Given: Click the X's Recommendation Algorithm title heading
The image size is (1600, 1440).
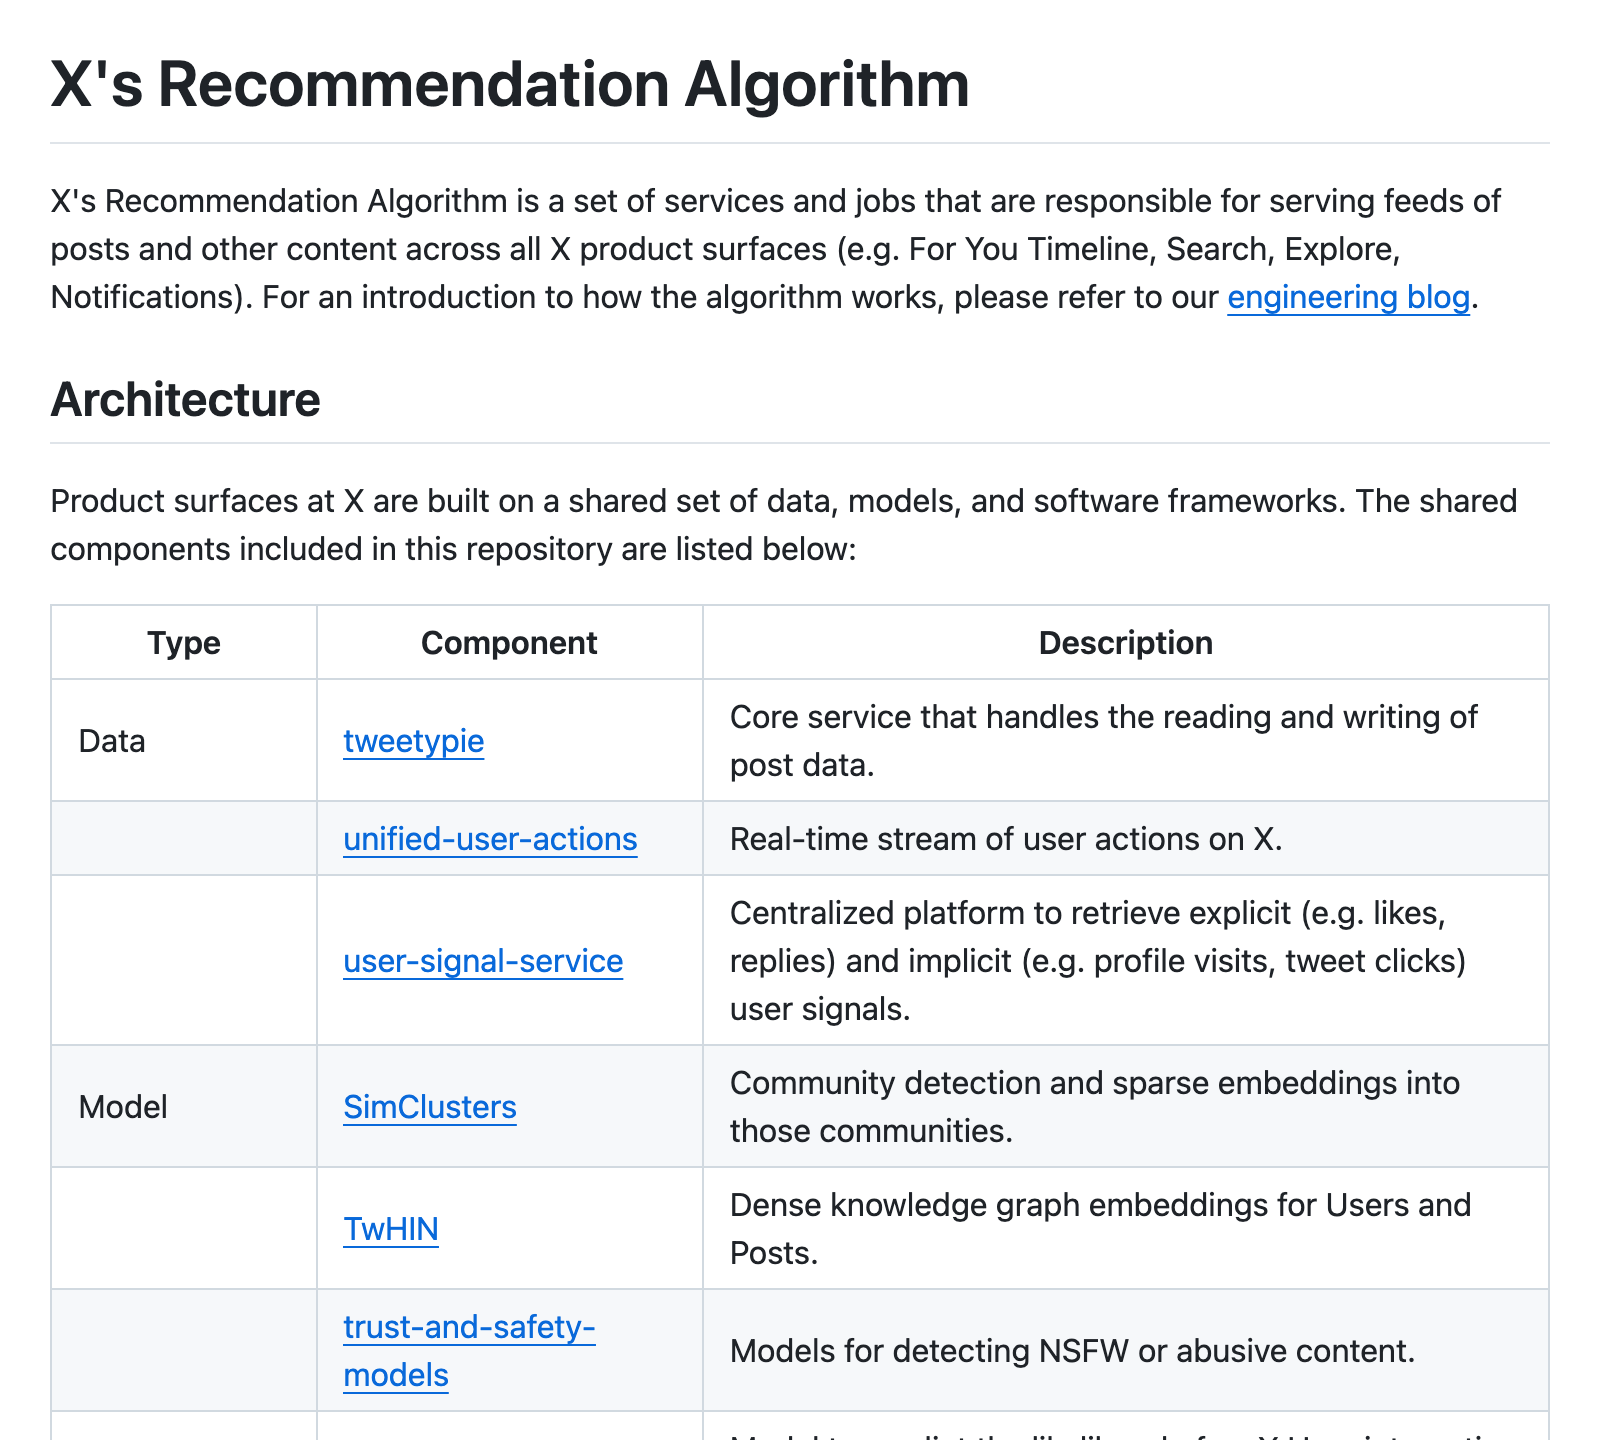Looking at the screenshot, I should [510, 84].
